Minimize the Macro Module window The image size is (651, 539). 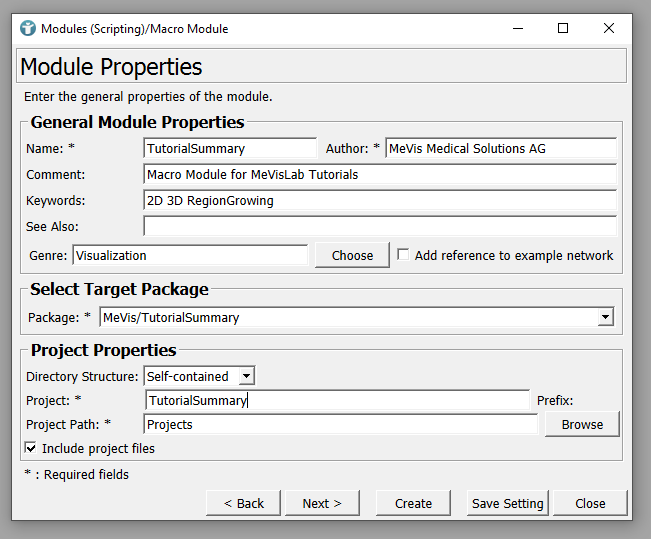(517, 29)
